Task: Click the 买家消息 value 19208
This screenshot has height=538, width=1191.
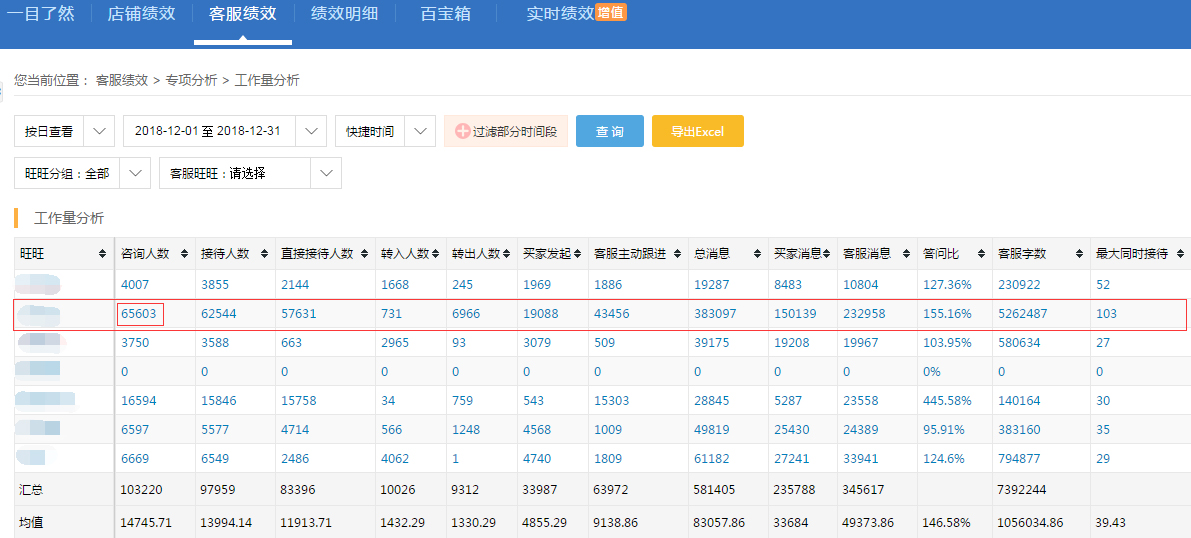Action: tap(790, 343)
